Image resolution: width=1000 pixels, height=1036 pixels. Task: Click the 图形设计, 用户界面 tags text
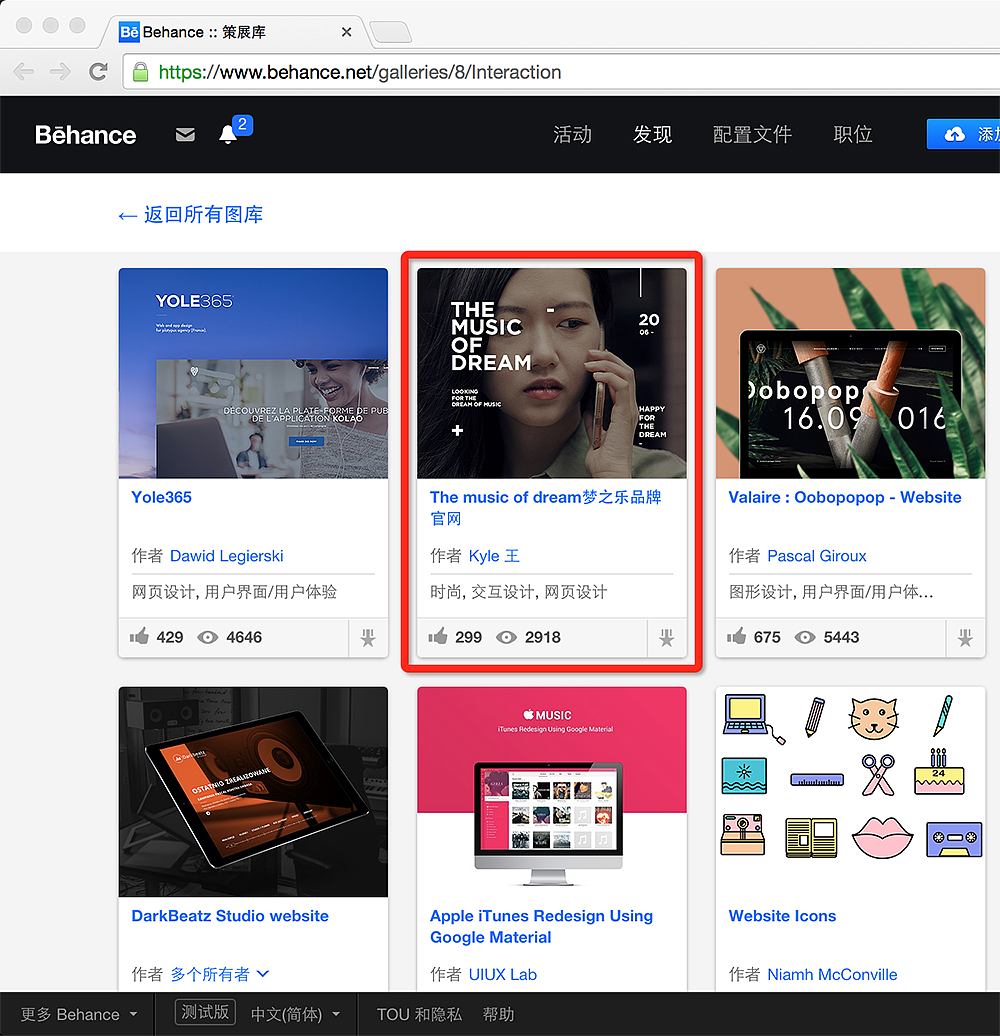point(831,592)
